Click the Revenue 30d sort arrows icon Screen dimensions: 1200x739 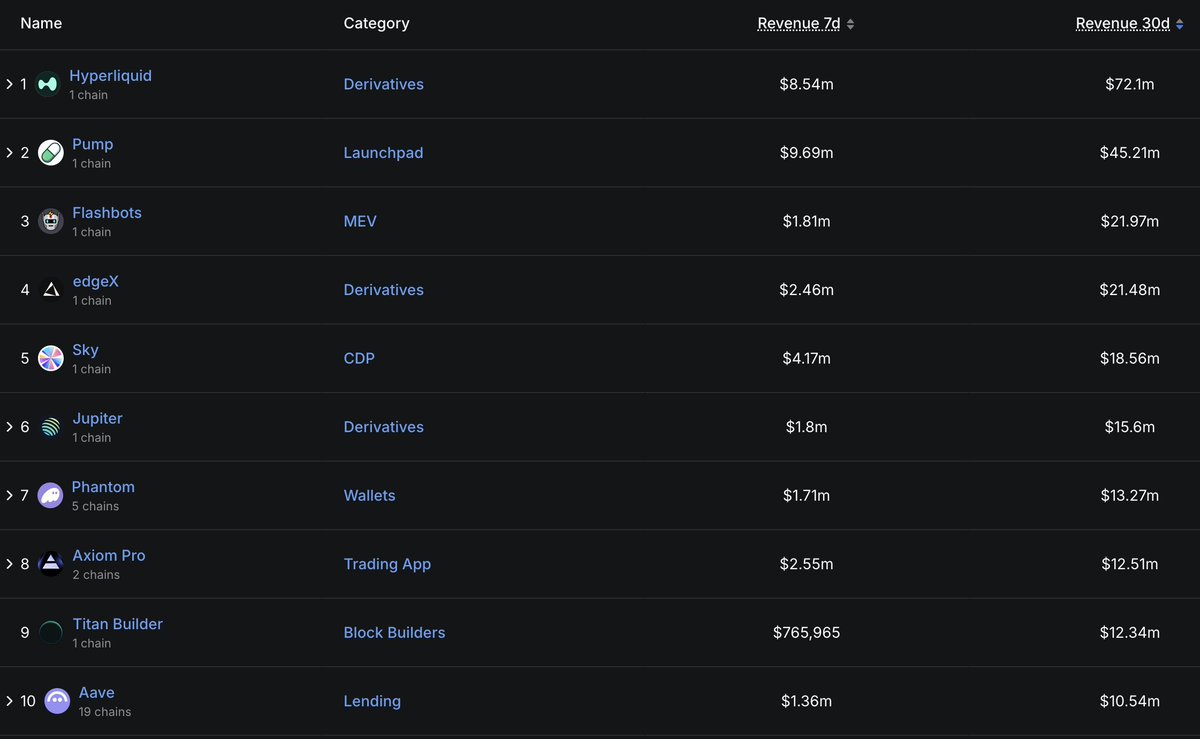coord(1180,24)
